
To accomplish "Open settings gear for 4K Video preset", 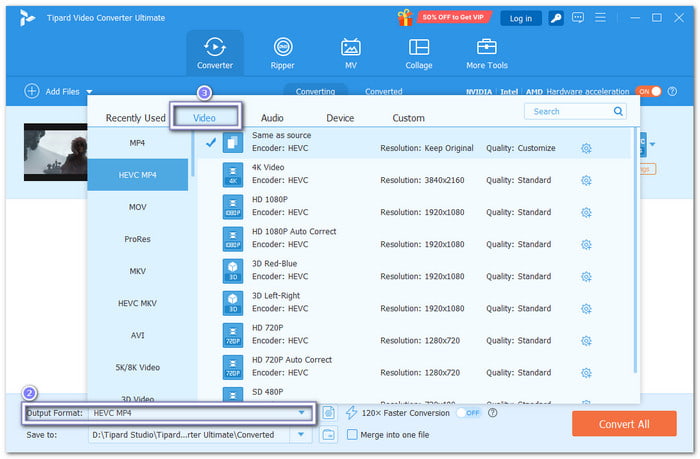I will [x=586, y=180].
